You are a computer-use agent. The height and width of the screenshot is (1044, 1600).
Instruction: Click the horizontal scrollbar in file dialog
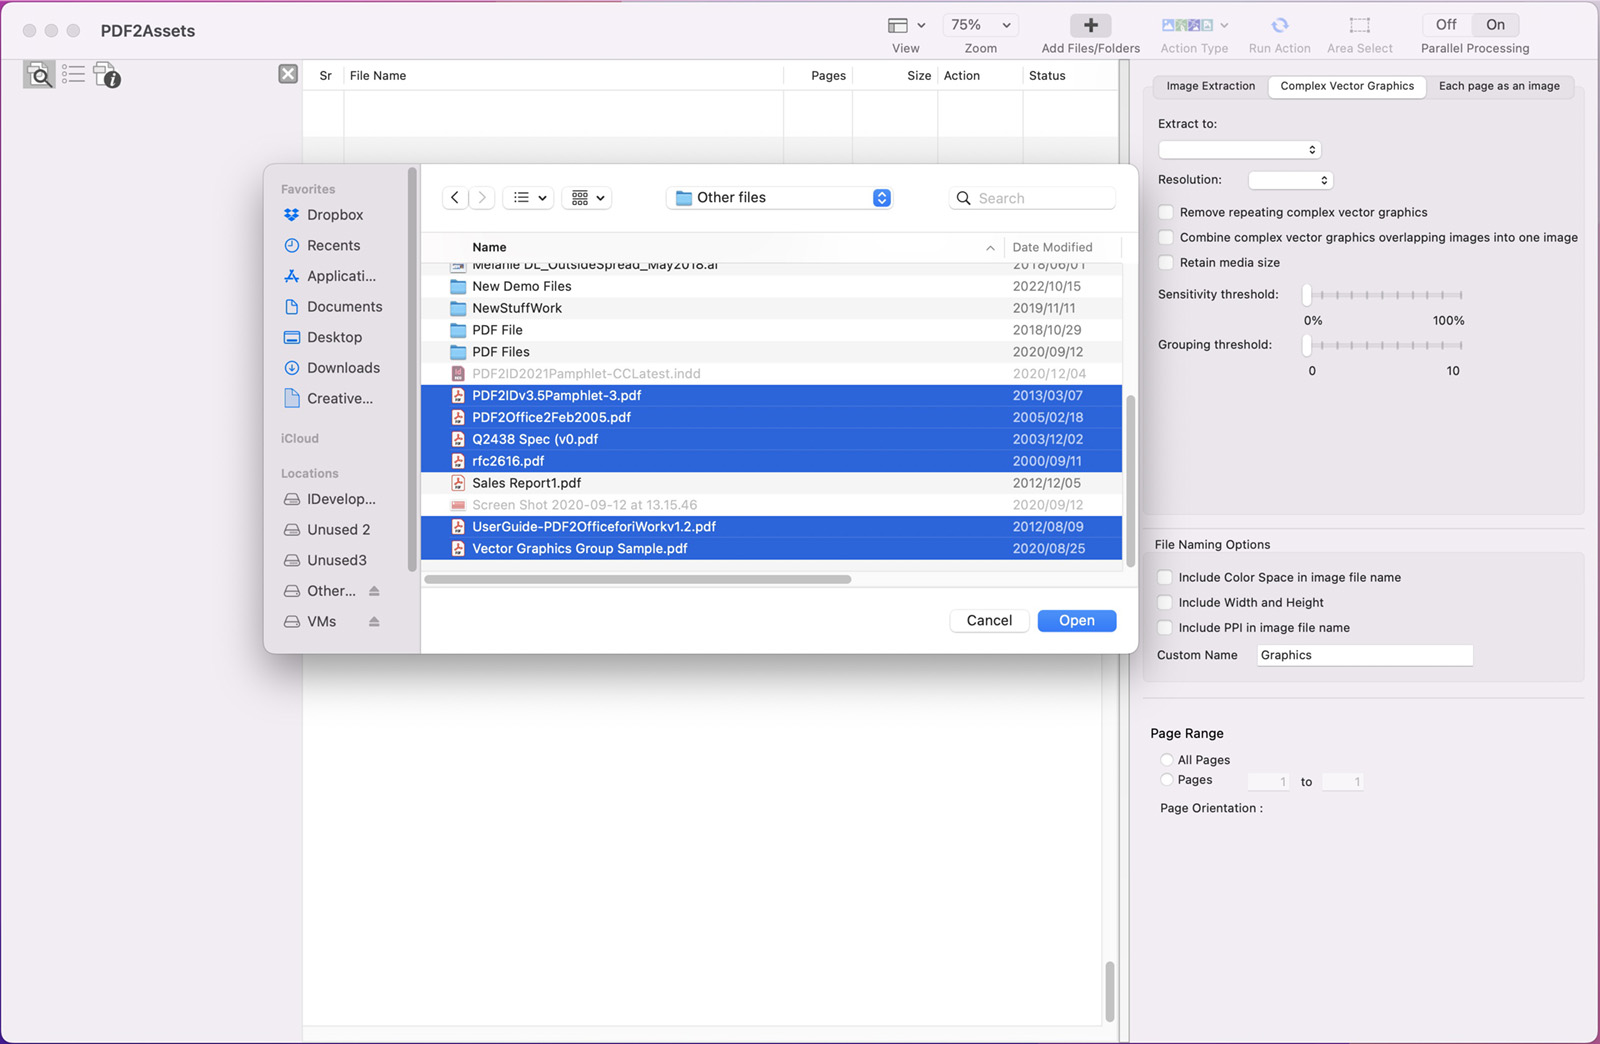638,579
